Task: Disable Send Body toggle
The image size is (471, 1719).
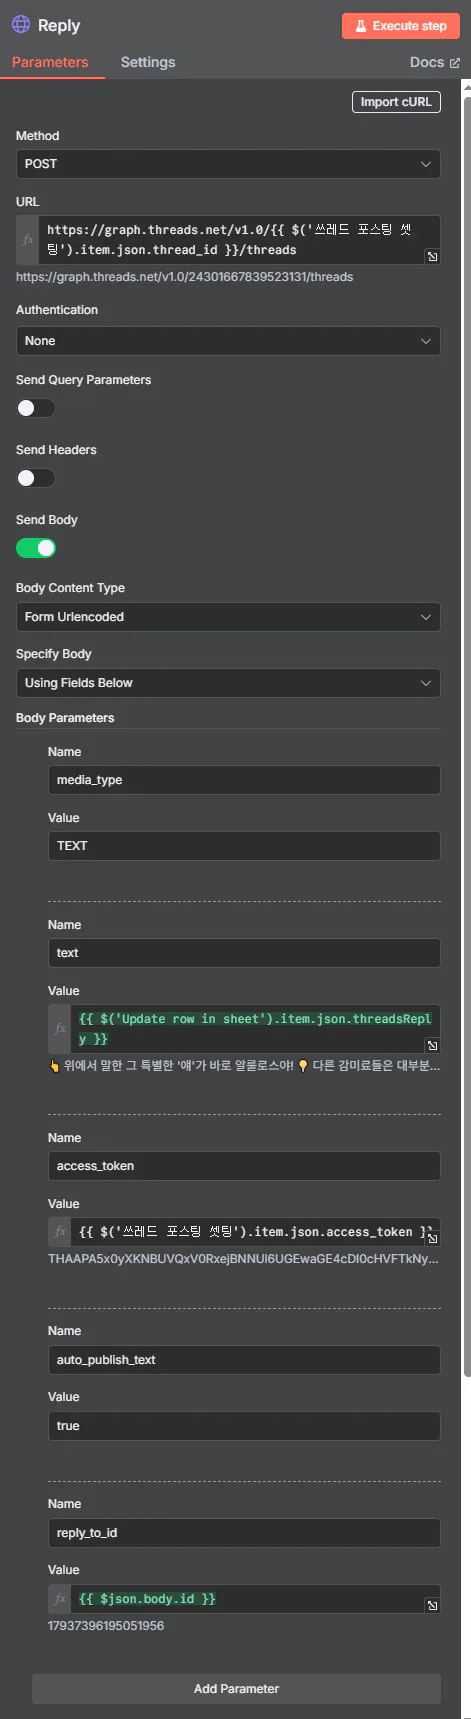Action: (x=35, y=548)
